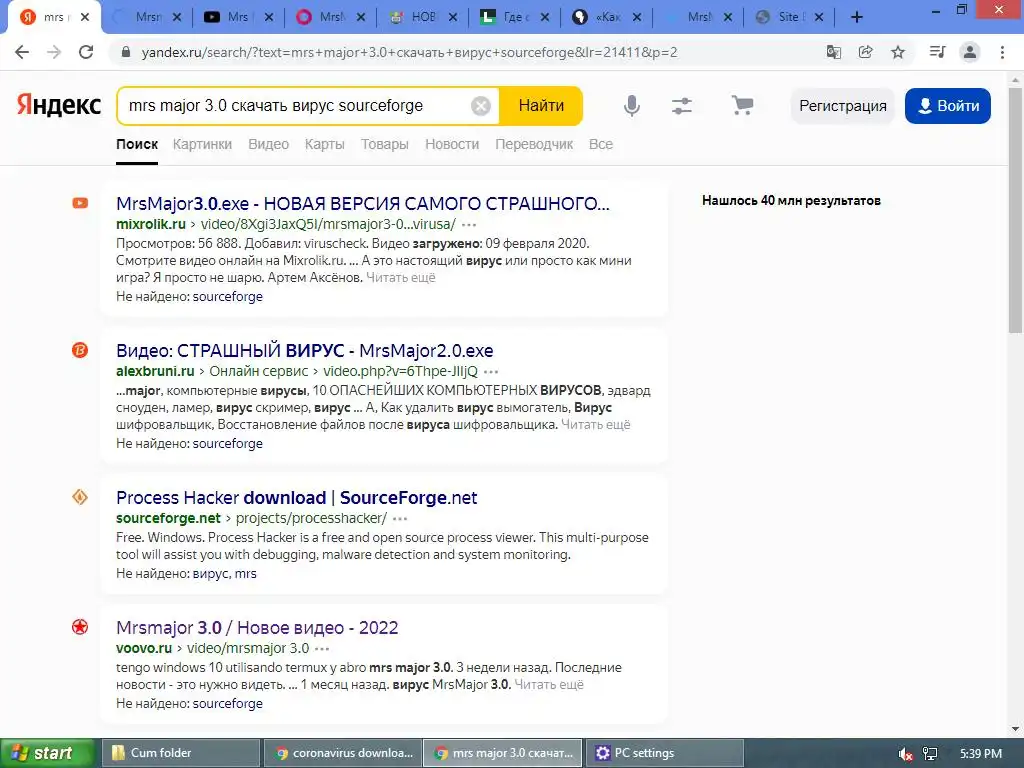
Task: Open Yandex search settings sliders icon
Action: tap(682, 106)
